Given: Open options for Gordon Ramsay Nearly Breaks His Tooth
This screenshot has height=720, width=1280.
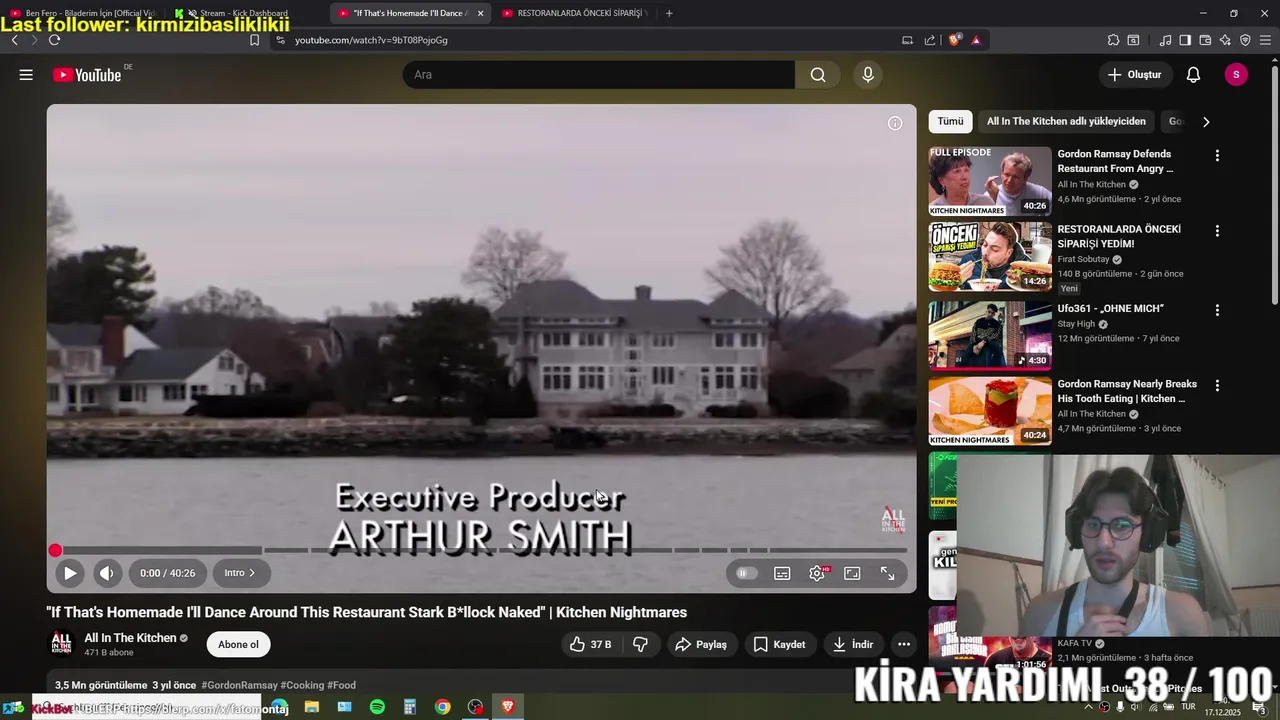Looking at the screenshot, I should pos(1217,386).
